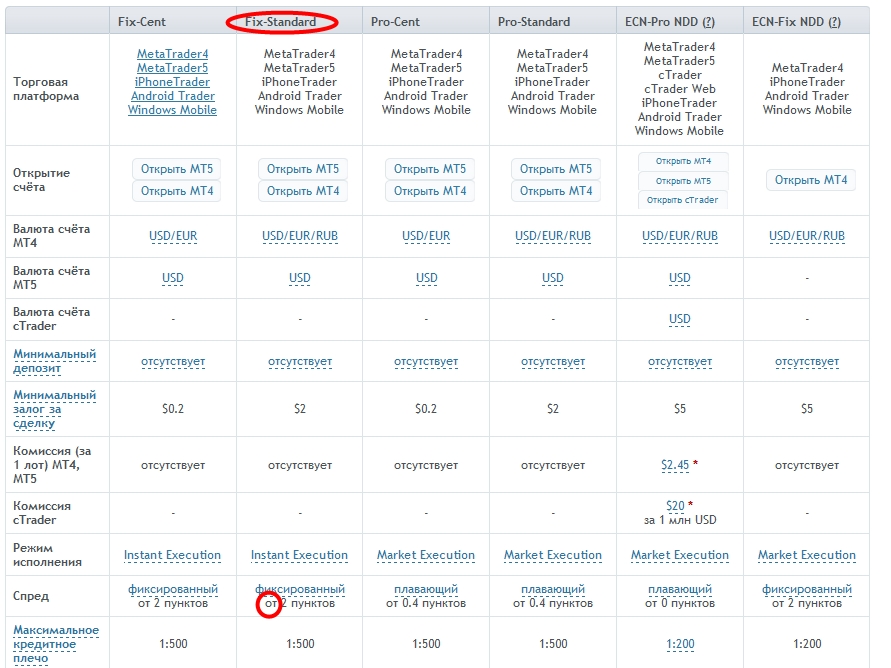Image resolution: width=891 pixels, height=668 pixels.
Task: Click USD/EUR MT4 currency in Pro-Cent column
Action: pos(426,236)
